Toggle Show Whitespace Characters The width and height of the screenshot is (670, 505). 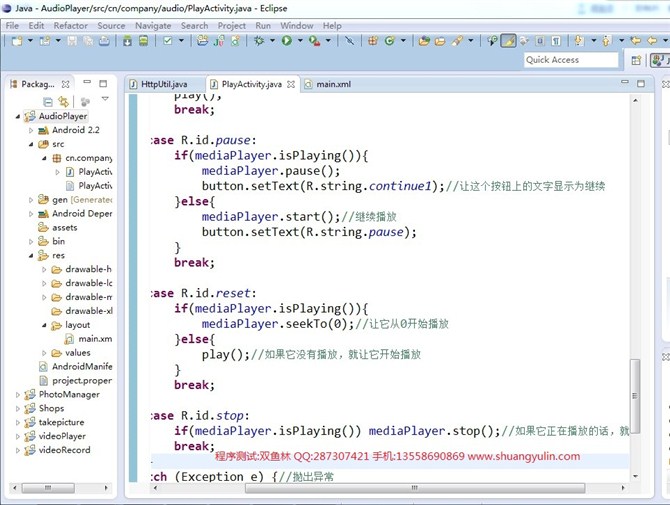pyautogui.click(x=556, y=41)
